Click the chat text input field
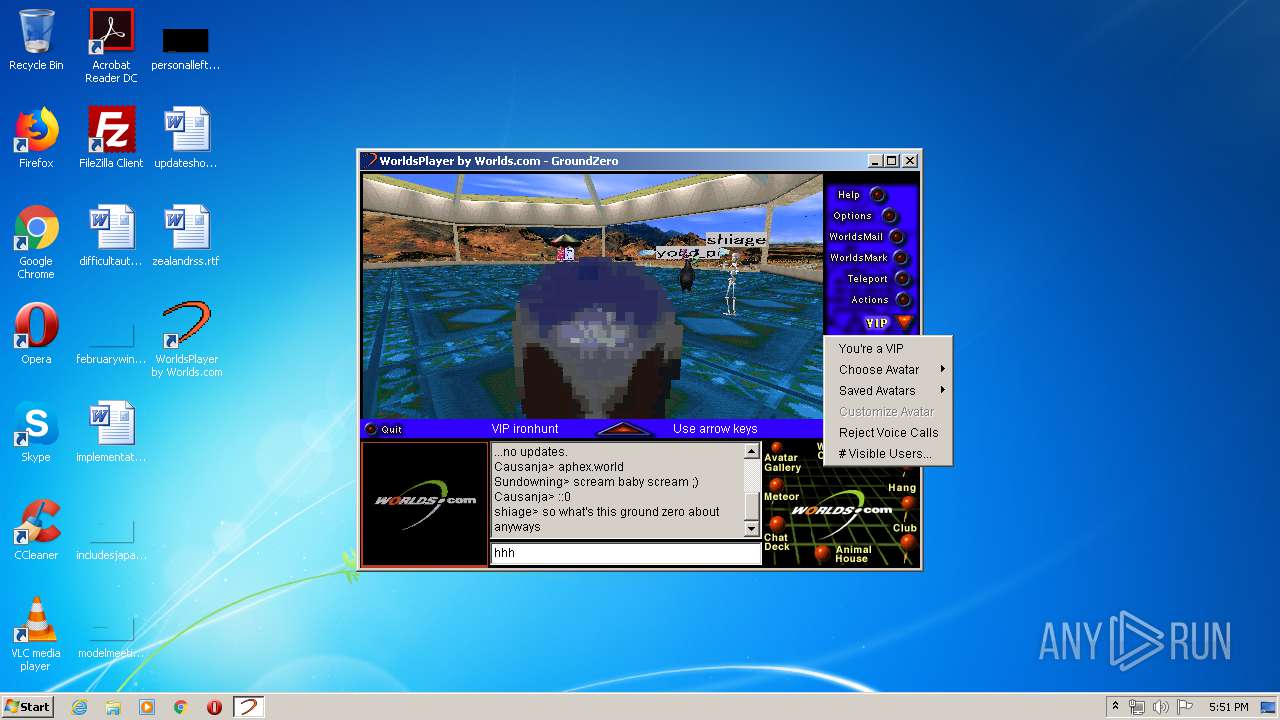 (x=626, y=553)
